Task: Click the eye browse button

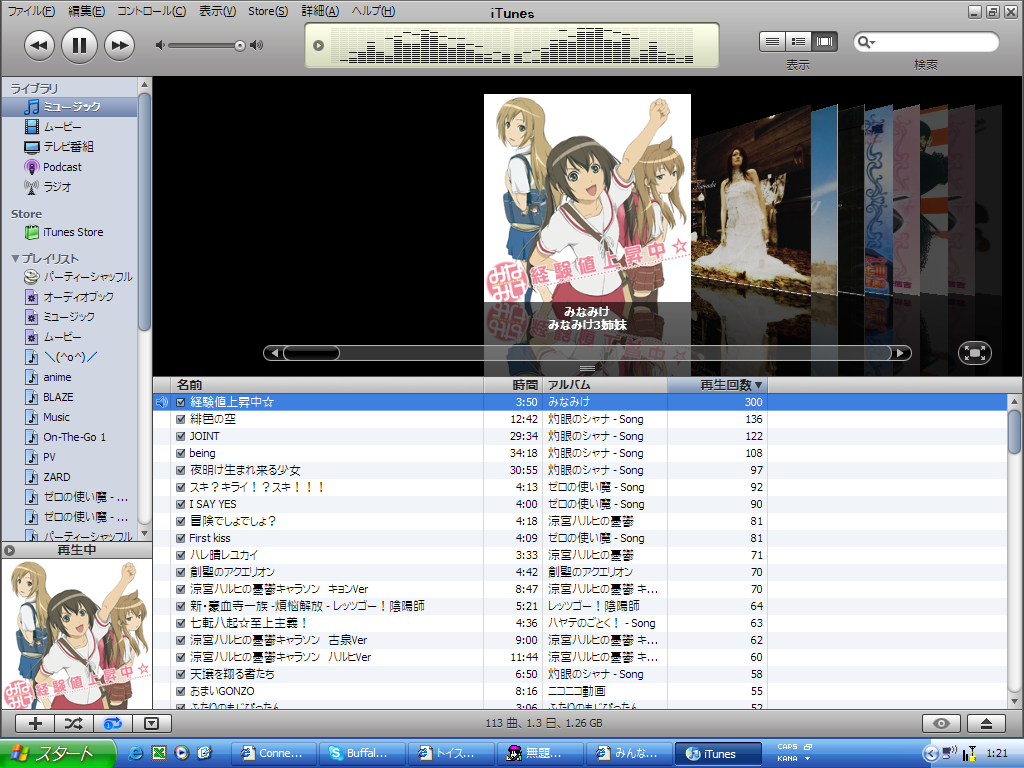Action: click(x=941, y=723)
